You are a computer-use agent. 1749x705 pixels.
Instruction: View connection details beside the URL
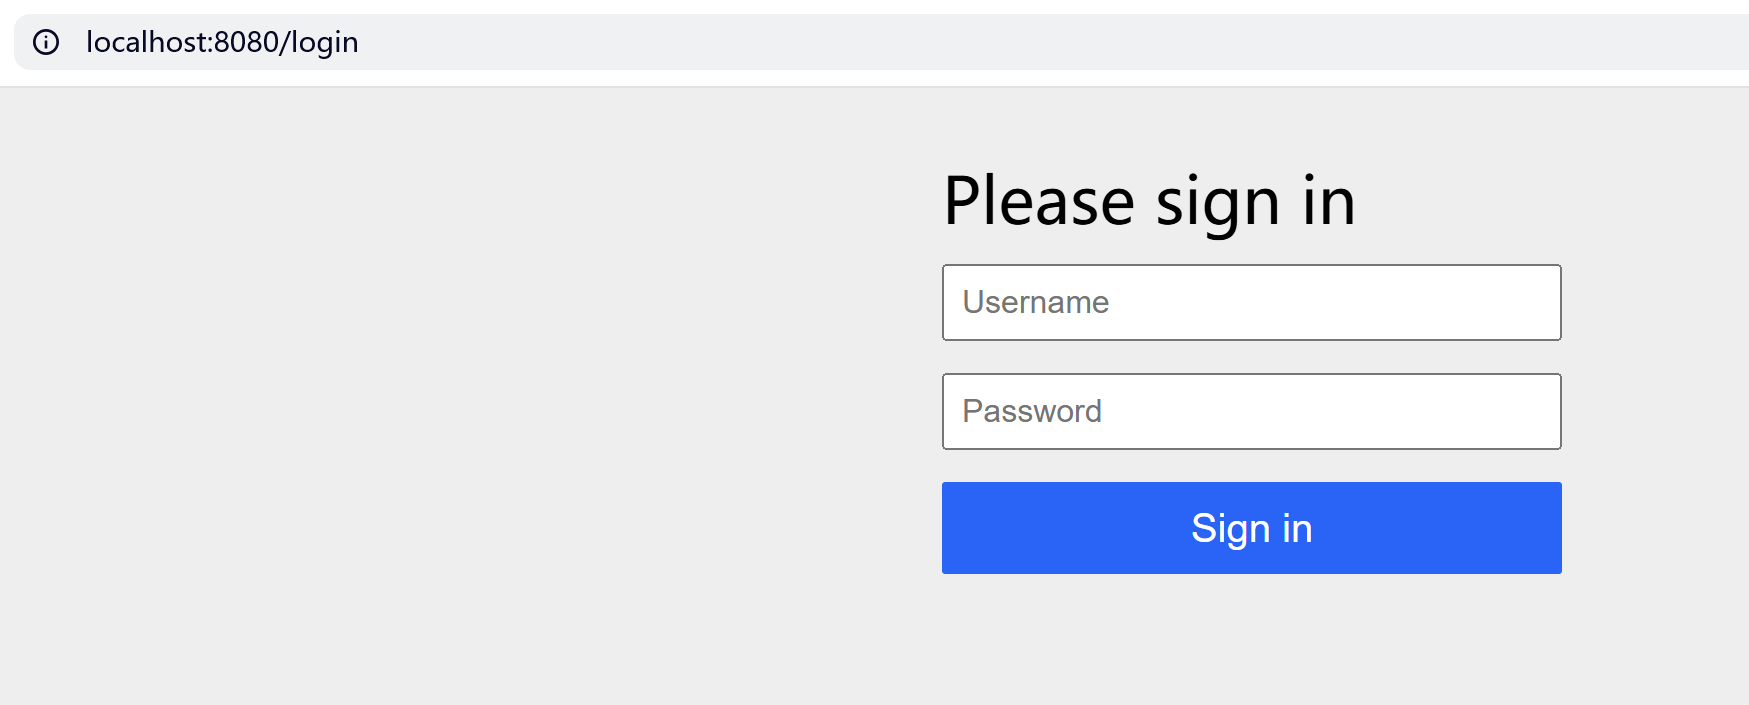click(46, 42)
